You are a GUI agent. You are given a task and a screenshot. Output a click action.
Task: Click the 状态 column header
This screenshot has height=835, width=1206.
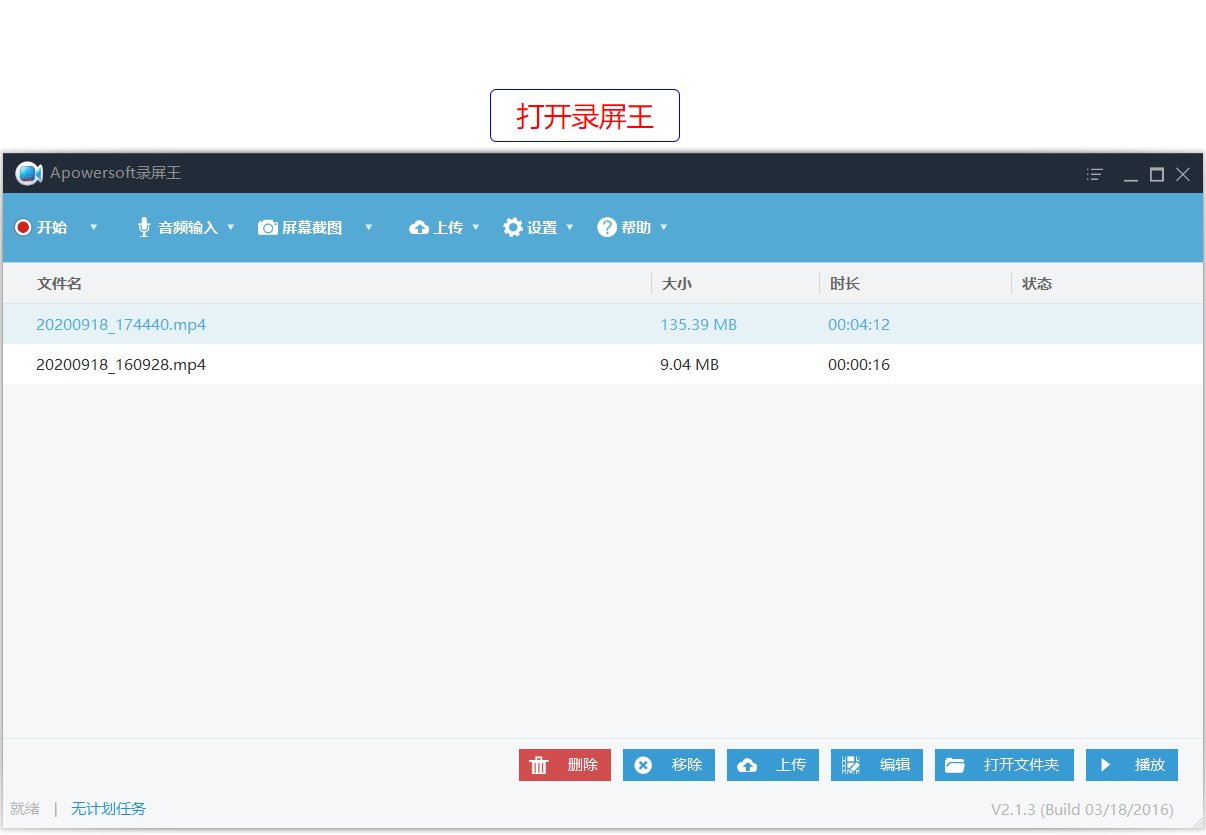tap(1037, 284)
